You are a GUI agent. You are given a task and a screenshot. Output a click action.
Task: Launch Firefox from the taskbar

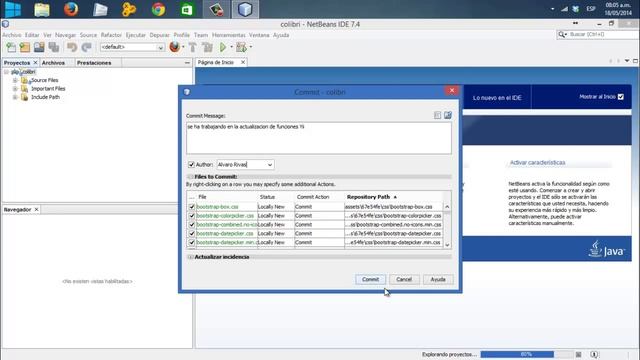tap(71, 9)
